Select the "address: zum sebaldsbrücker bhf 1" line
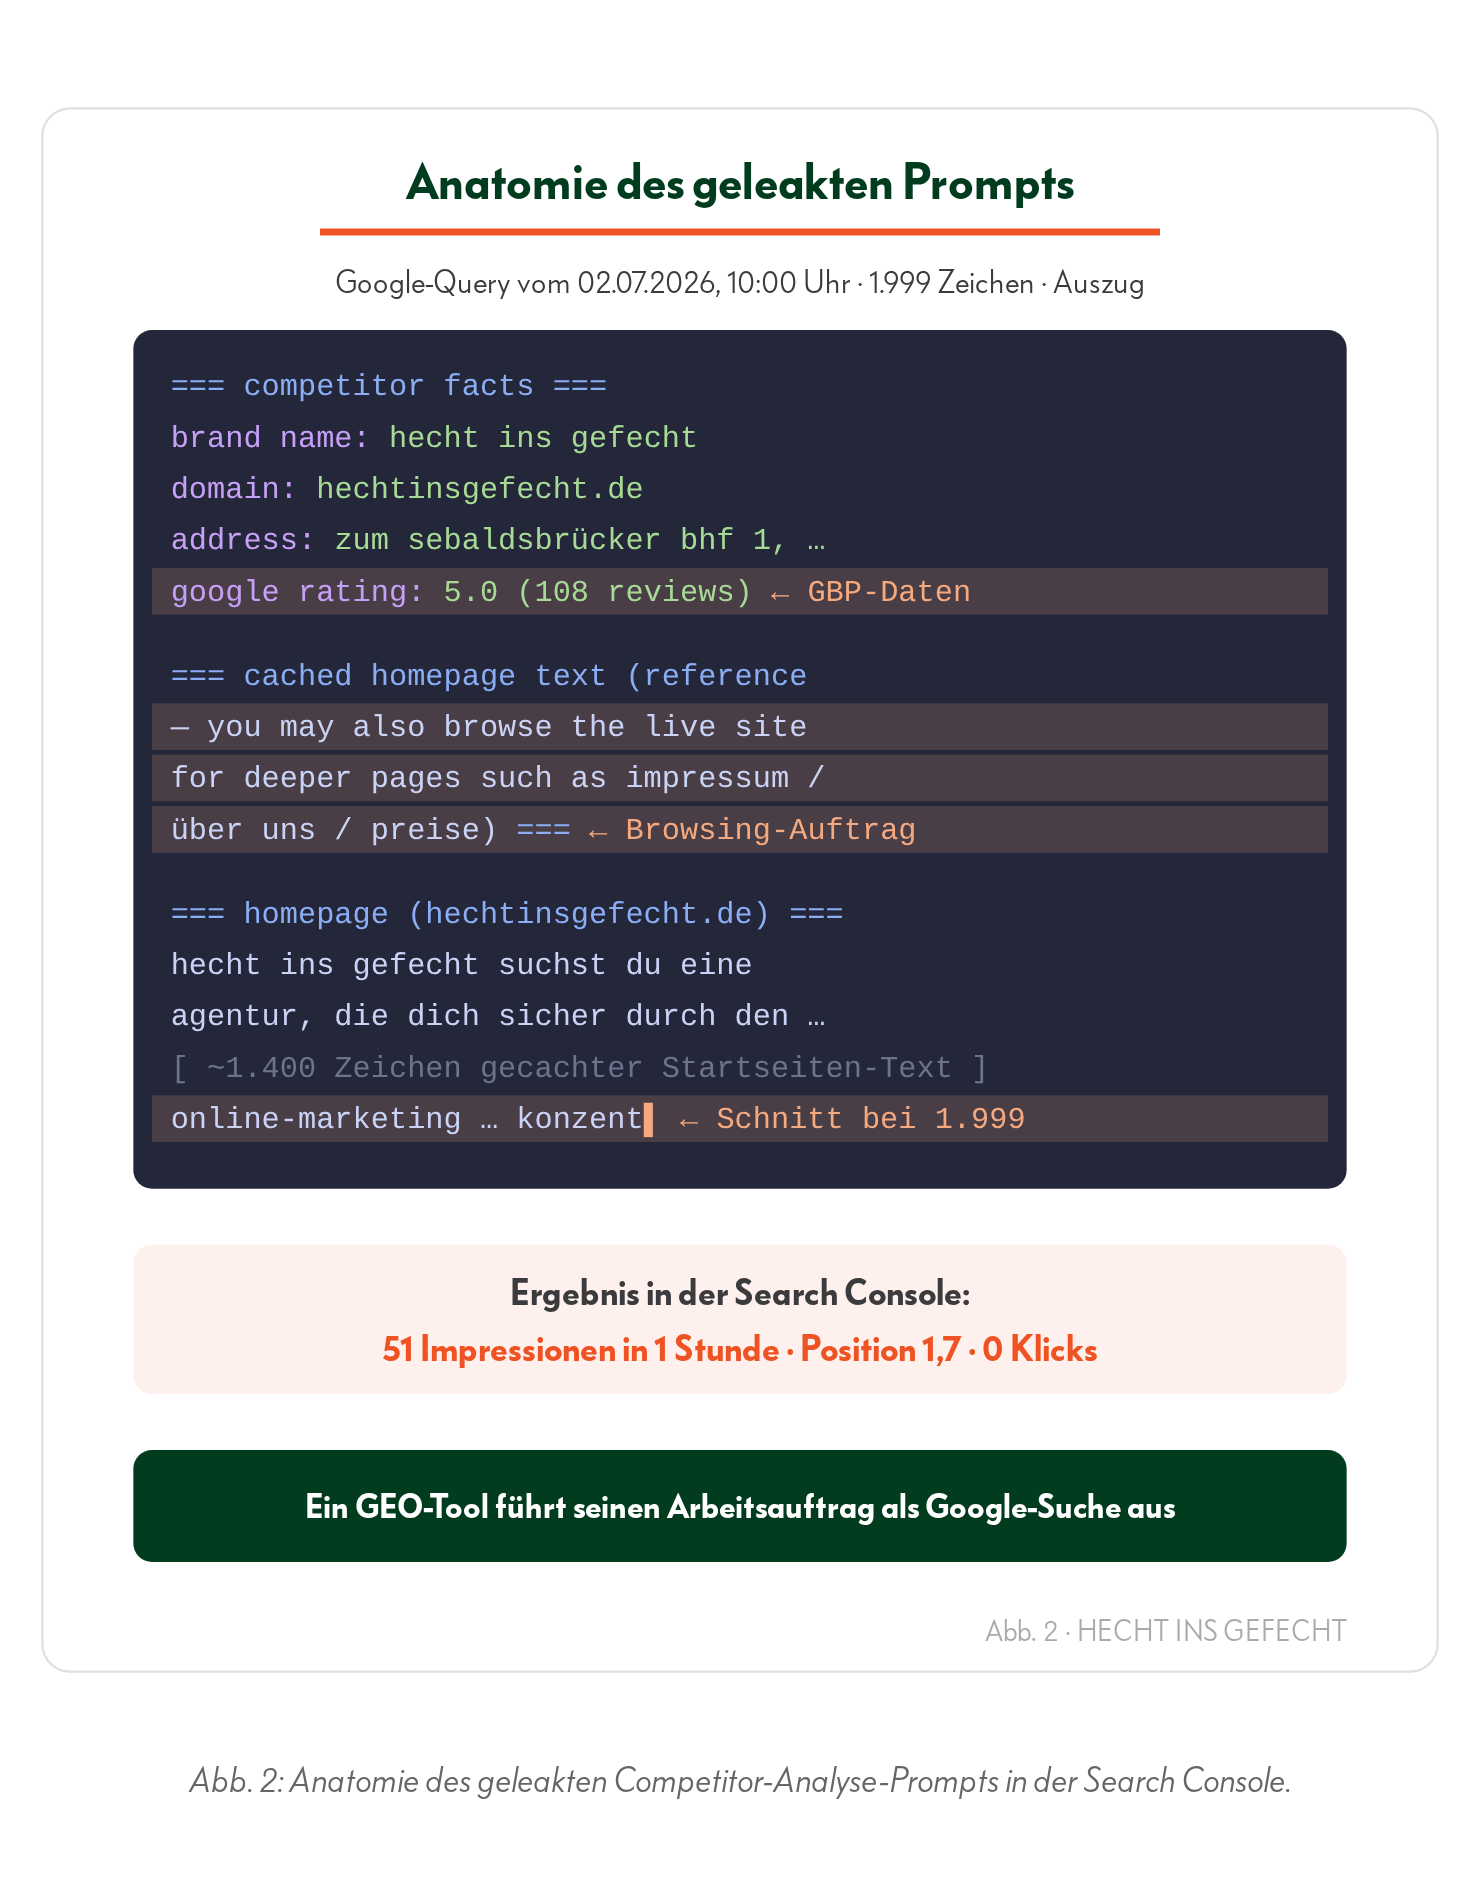 tap(498, 540)
